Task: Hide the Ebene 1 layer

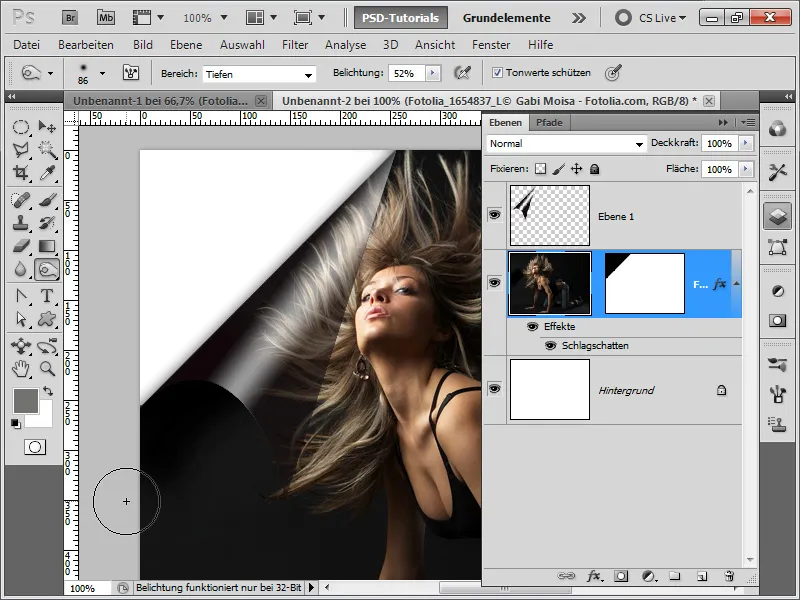Action: [494, 215]
